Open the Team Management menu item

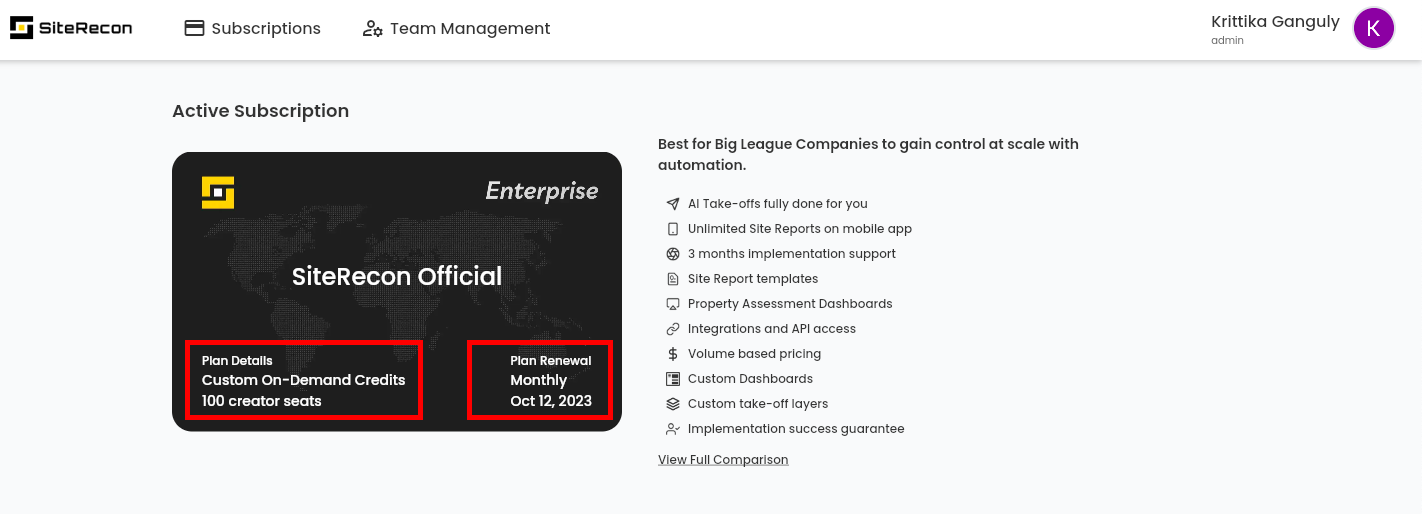(x=456, y=28)
